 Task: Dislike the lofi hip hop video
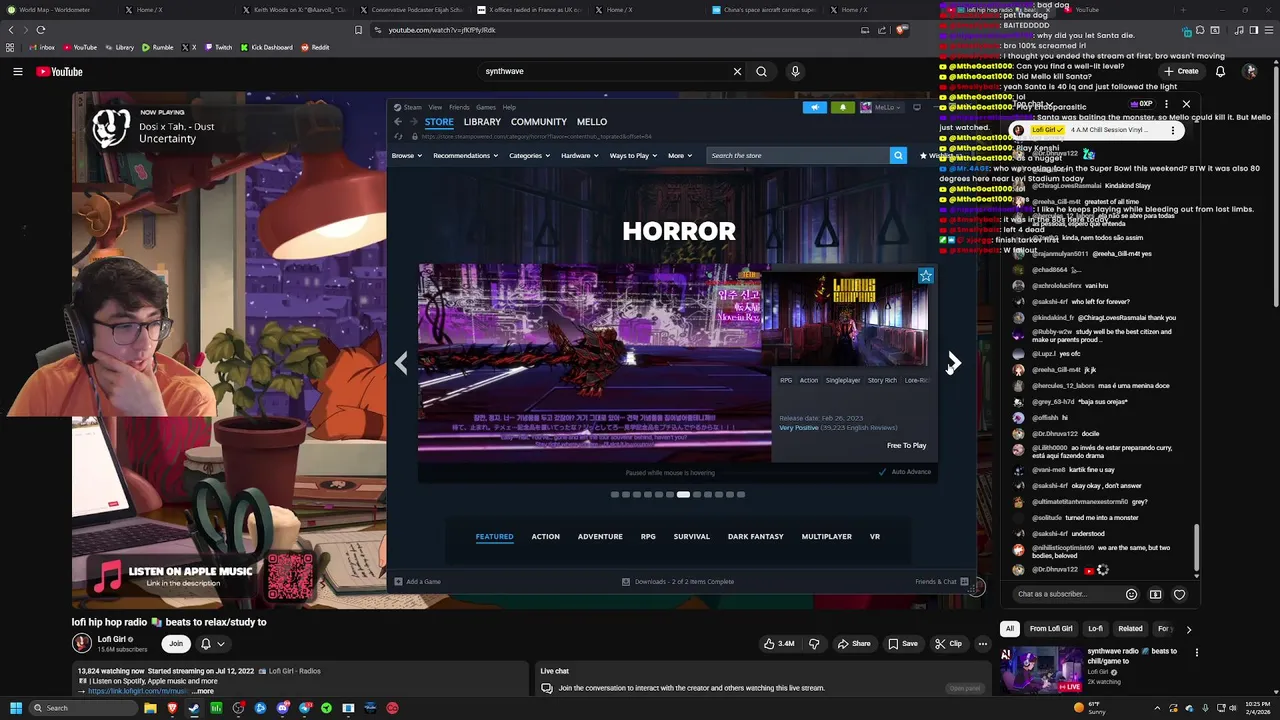coord(814,644)
